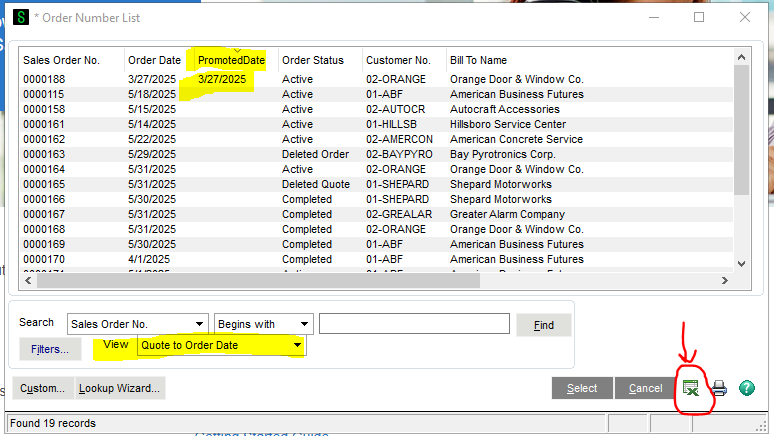The height and width of the screenshot is (436, 774).
Task: Open help with the question mark icon
Action: tap(746, 388)
